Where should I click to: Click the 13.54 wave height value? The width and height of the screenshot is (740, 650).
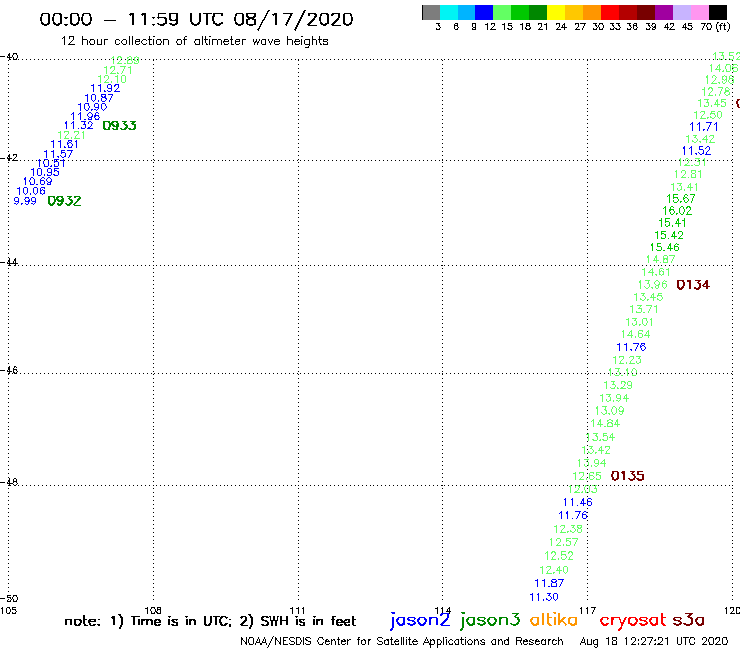(x=600, y=437)
